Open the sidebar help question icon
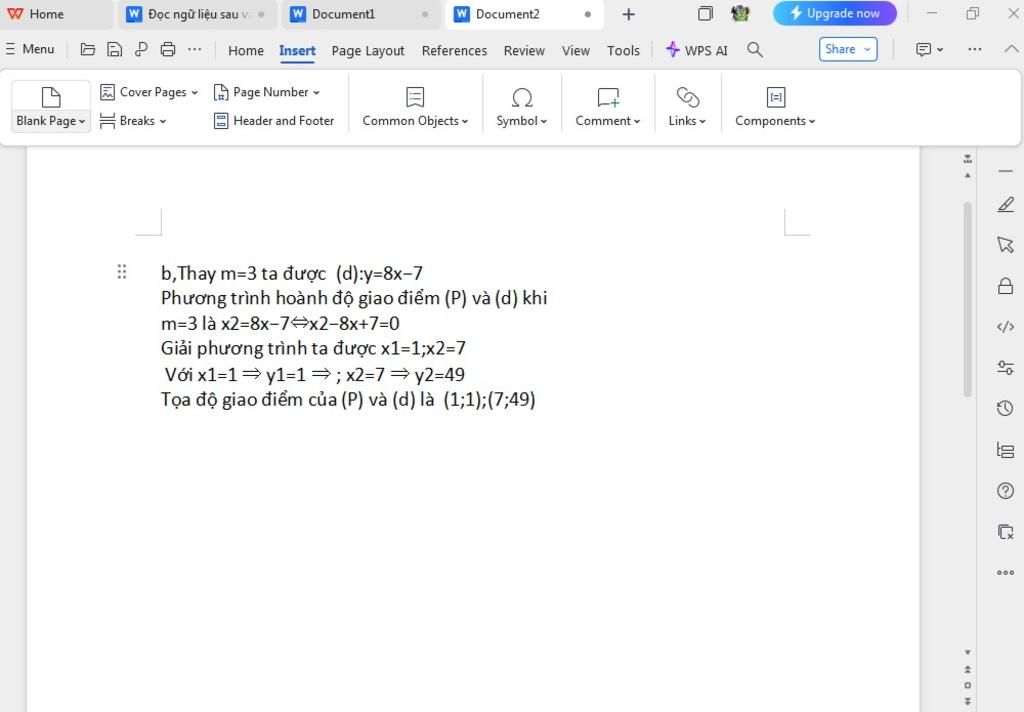The width and height of the screenshot is (1024, 712). [x=1006, y=491]
